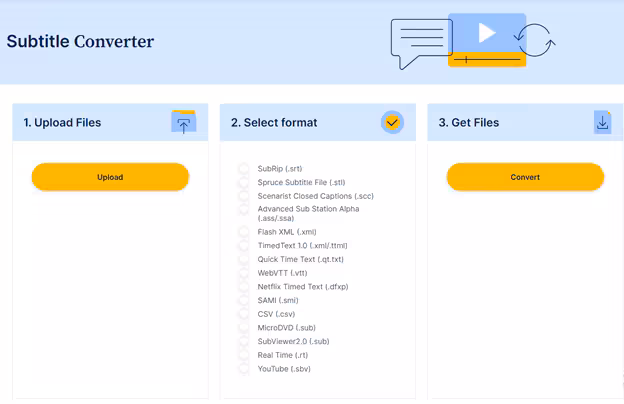
Task: Click the "2. Select format" heading
Action: click(274, 123)
